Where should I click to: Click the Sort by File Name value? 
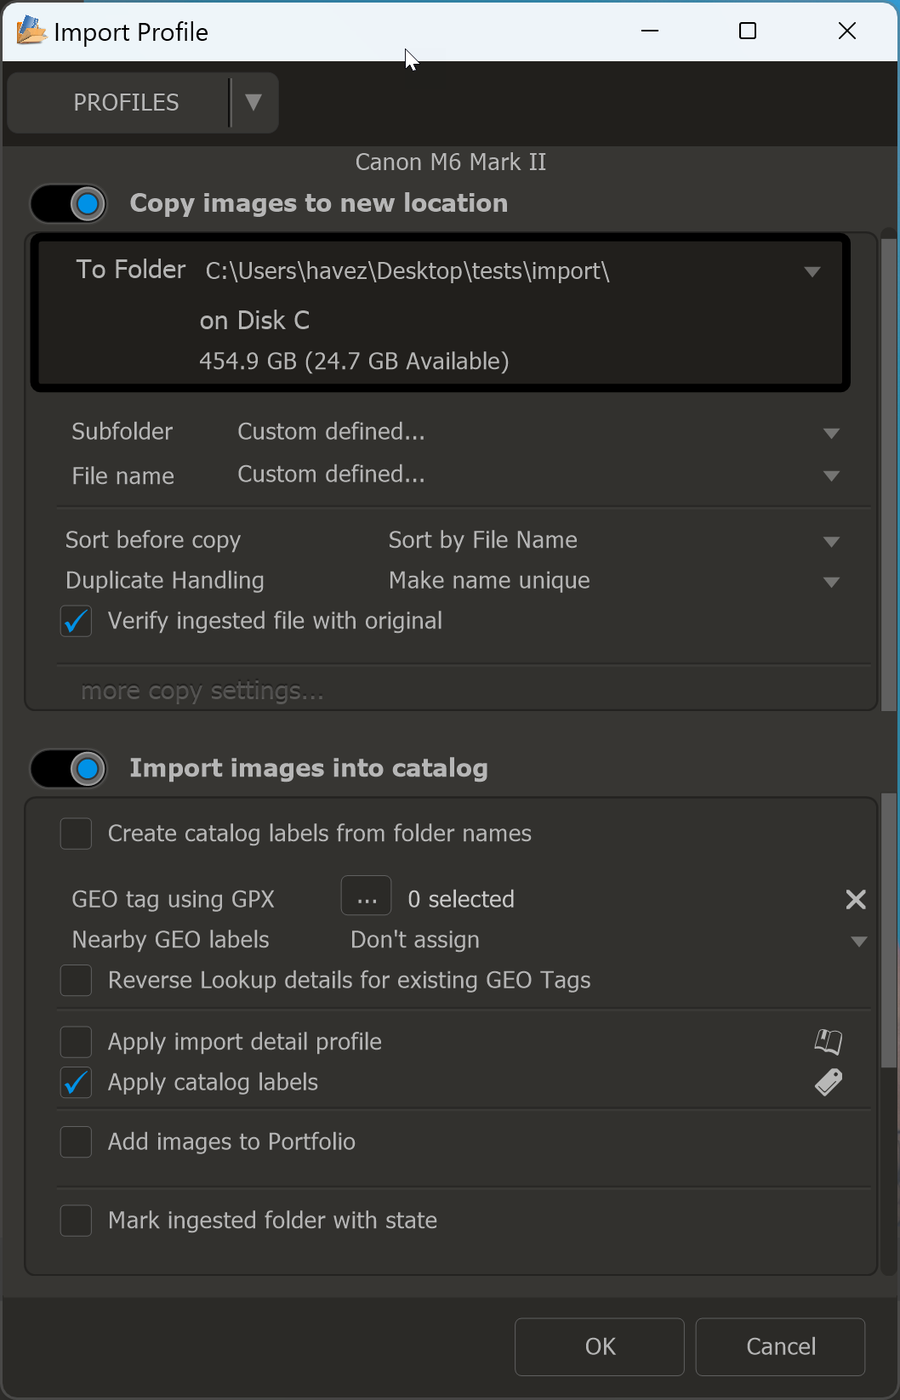click(x=483, y=540)
